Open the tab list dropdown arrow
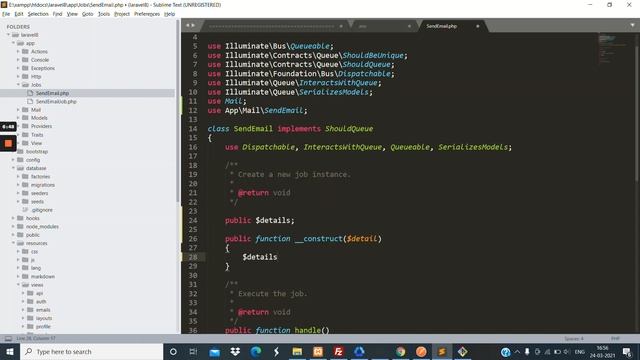This screenshot has height=360, width=640. click(x=632, y=25)
